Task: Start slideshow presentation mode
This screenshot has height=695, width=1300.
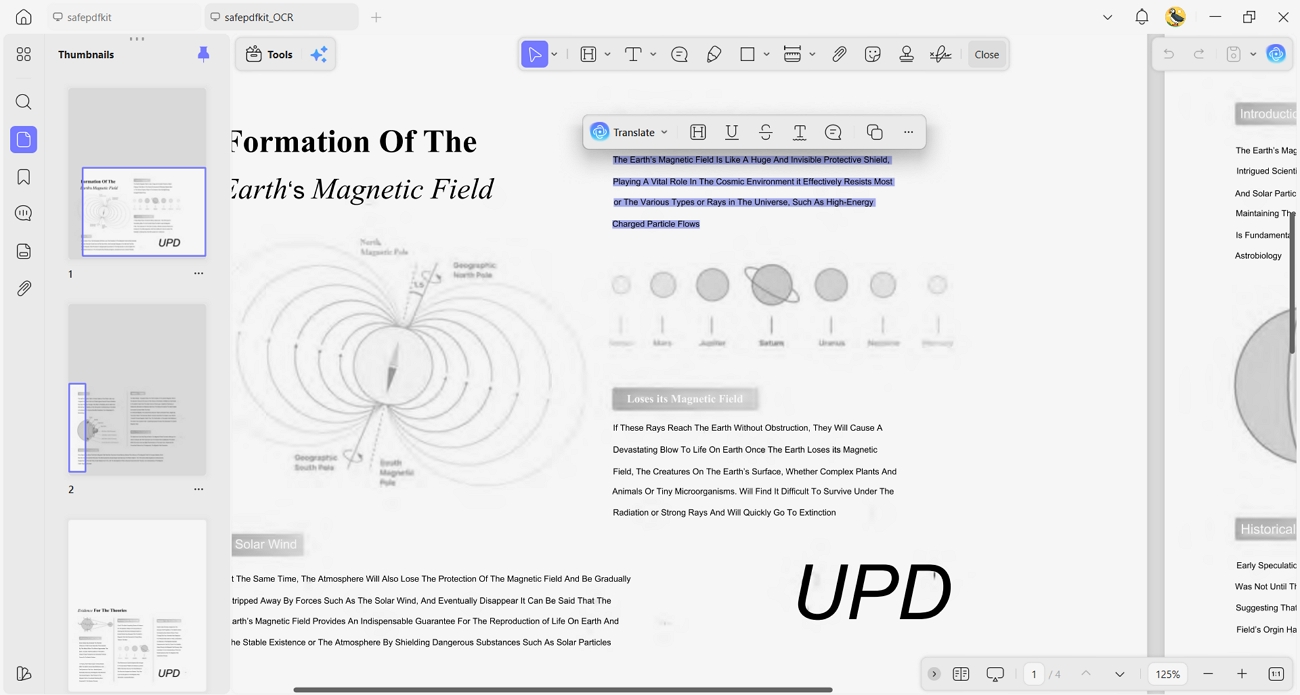Action: coord(995,674)
